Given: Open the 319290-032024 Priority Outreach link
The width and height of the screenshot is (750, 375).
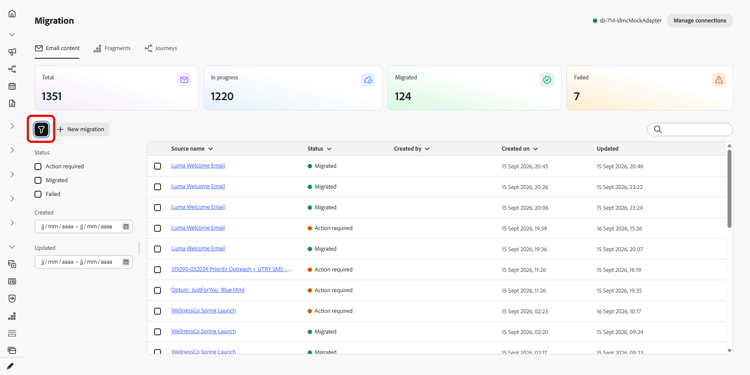Looking at the screenshot, I should coord(232,269).
